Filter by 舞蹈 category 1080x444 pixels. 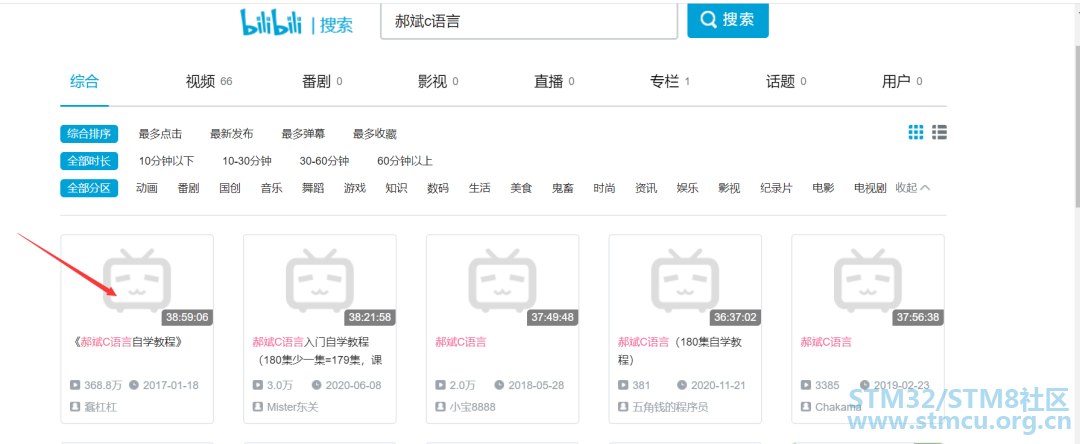point(313,188)
